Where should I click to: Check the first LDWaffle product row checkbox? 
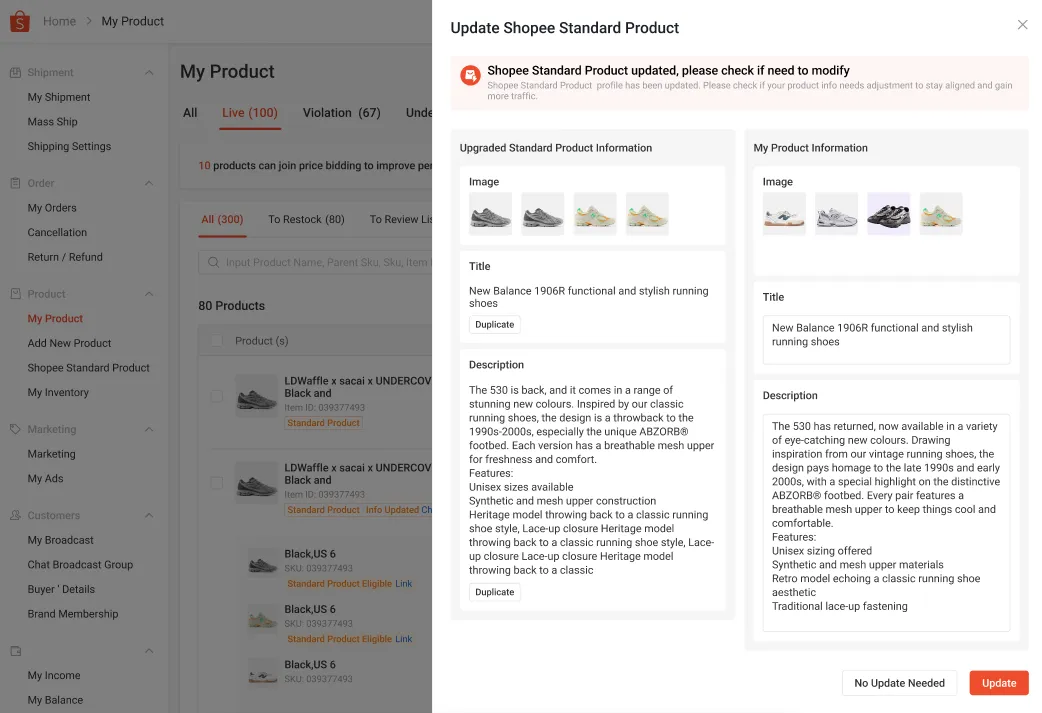click(x=216, y=395)
